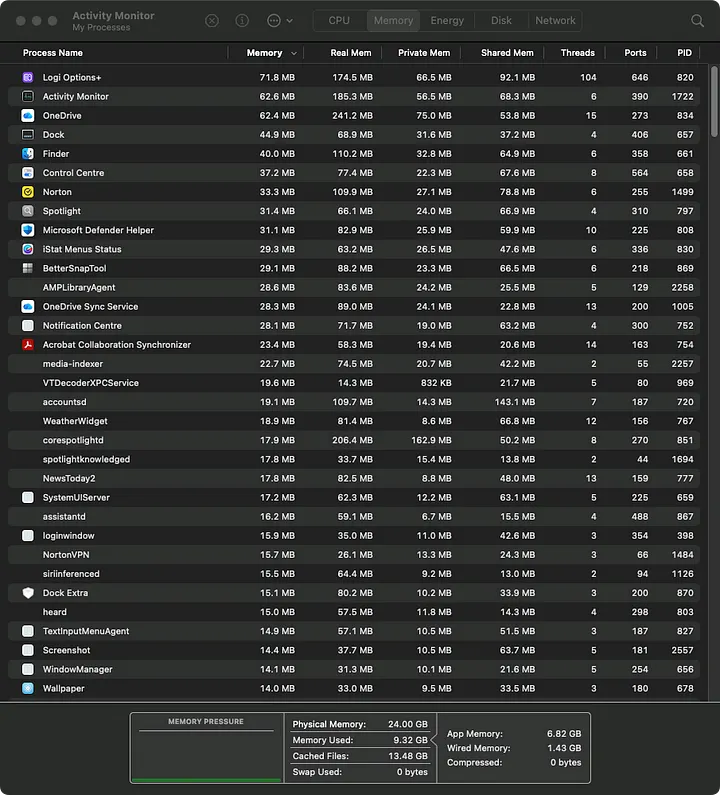Click the Control Centre icon
Viewport: 720px width, 795px height.
pyautogui.click(x=28, y=173)
